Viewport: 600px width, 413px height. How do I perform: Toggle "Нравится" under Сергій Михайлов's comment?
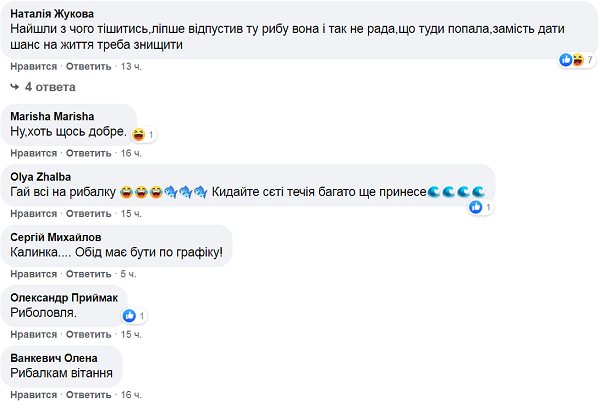[33, 274]
